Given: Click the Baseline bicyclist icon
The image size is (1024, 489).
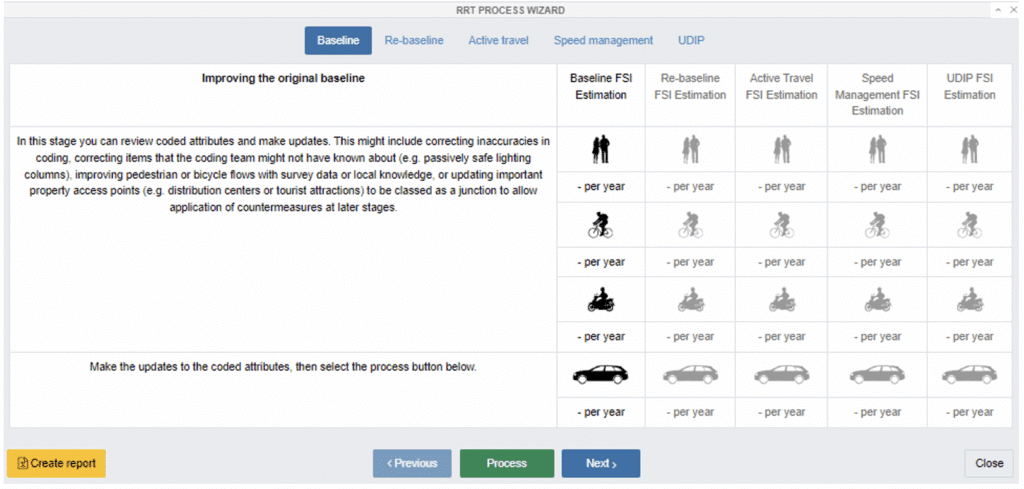Looking at the screenshot, I should coord(600,225).
